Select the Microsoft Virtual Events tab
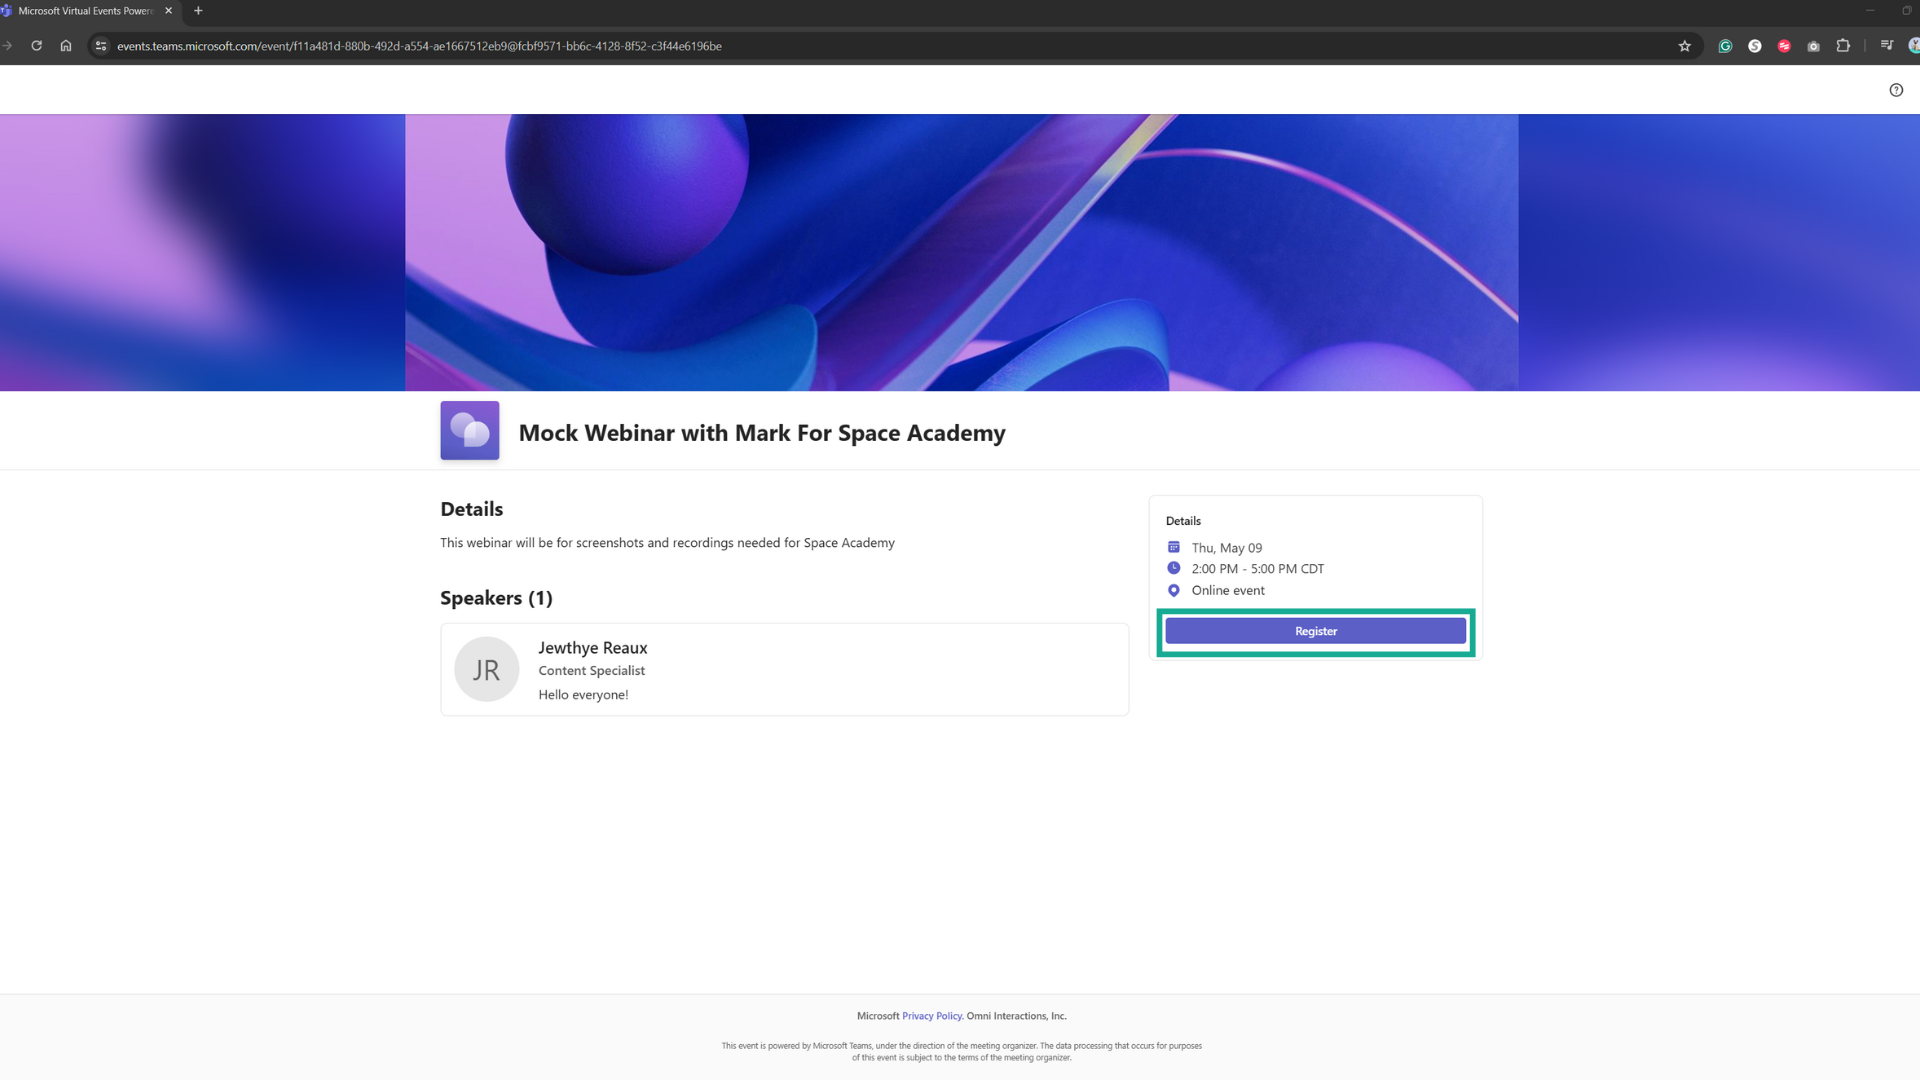The image size is (1920, 1080). click(x=85, y=11)
